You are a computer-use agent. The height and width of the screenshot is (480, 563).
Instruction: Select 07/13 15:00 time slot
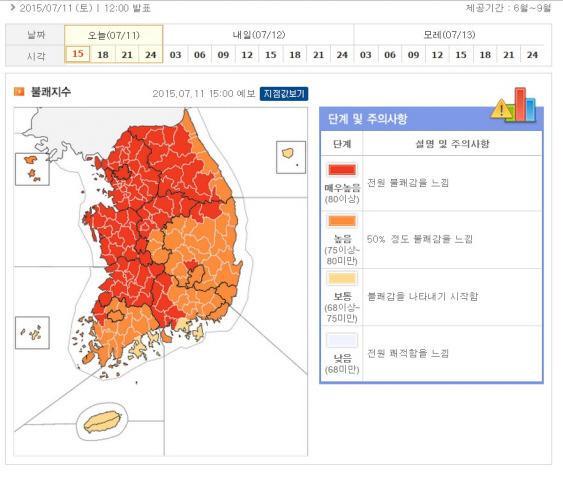point(461,55)
